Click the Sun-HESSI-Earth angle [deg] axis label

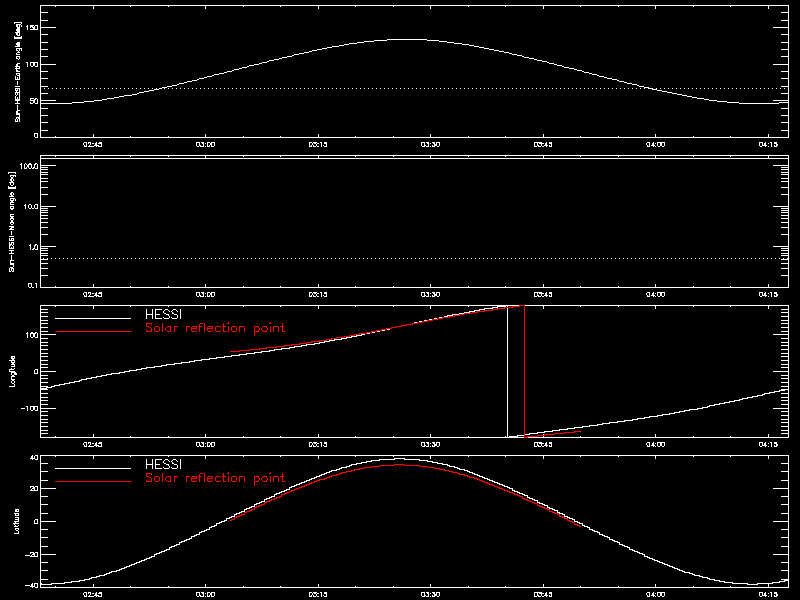point(17,71)
